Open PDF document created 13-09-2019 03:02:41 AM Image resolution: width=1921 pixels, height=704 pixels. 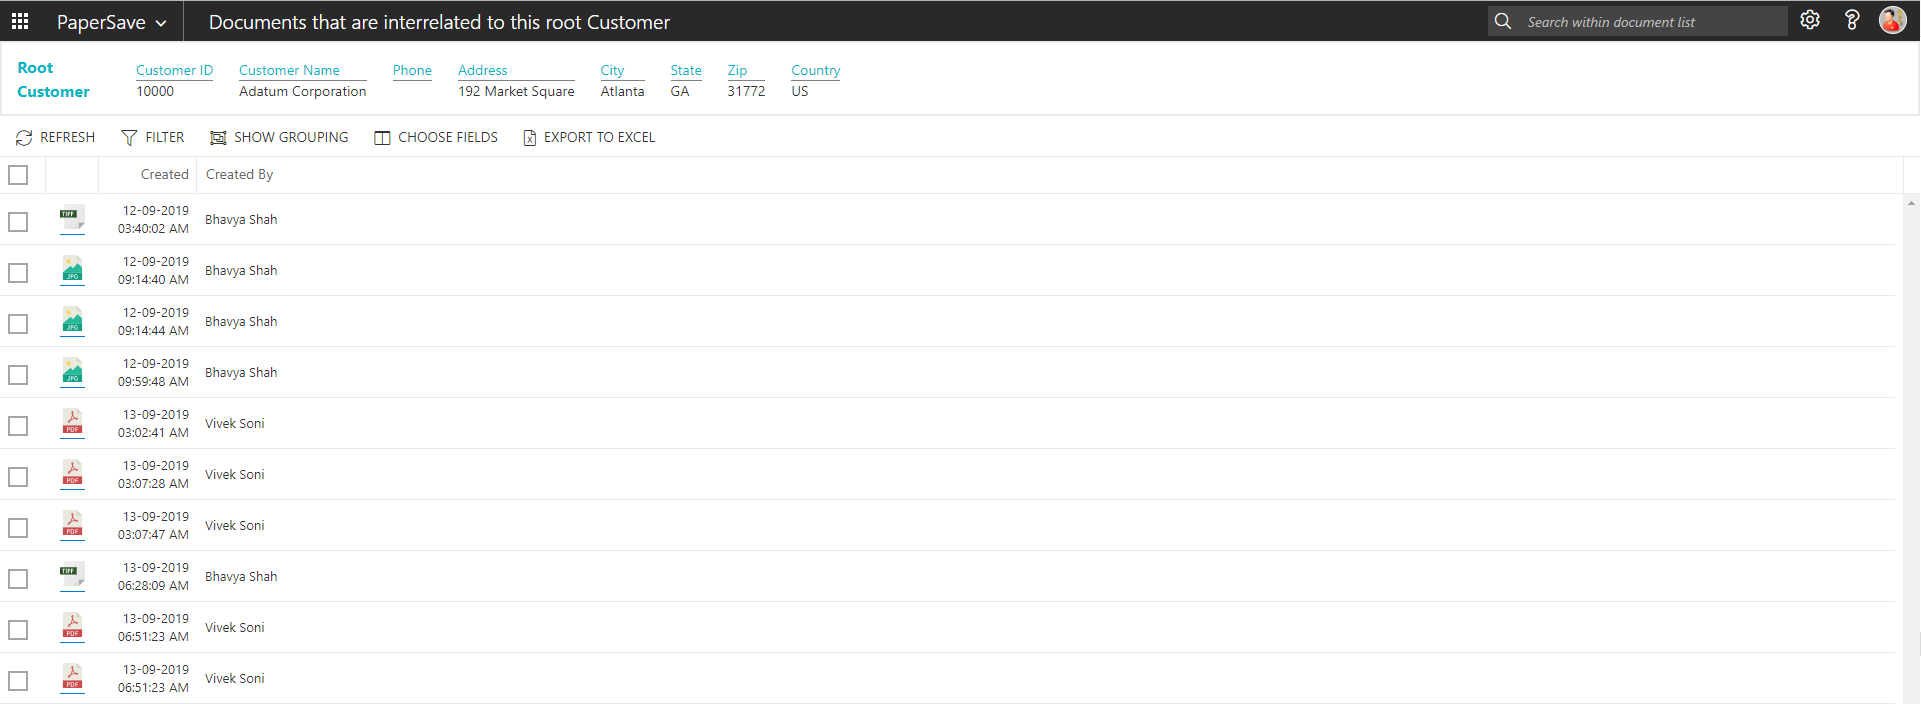click(72, 423)
